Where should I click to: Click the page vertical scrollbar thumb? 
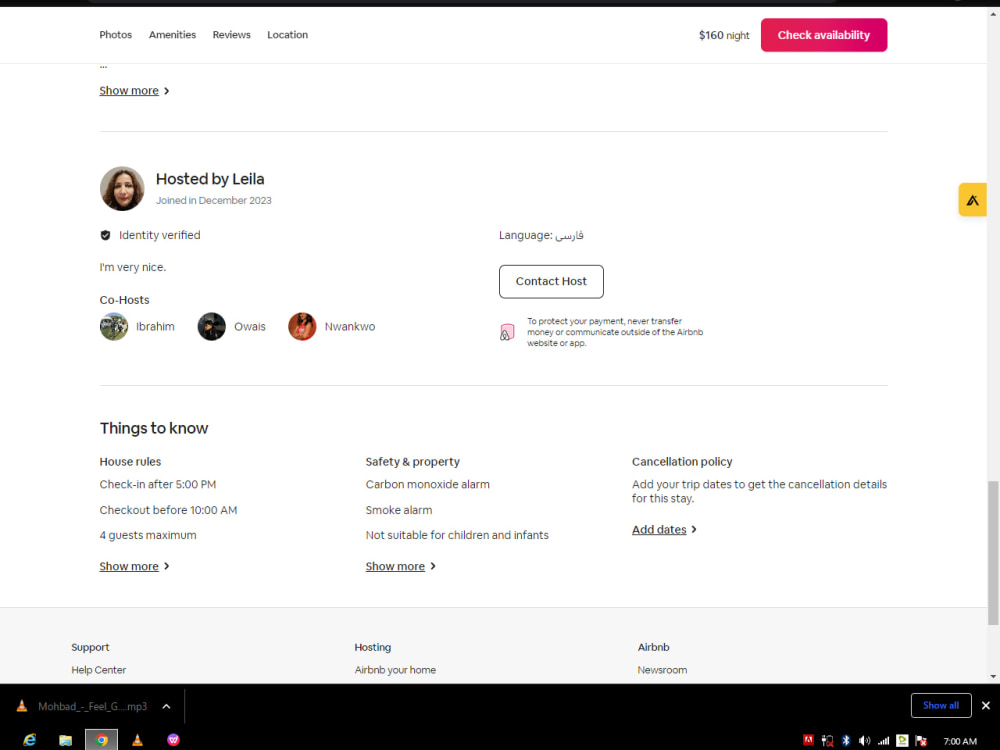[993, 553]
